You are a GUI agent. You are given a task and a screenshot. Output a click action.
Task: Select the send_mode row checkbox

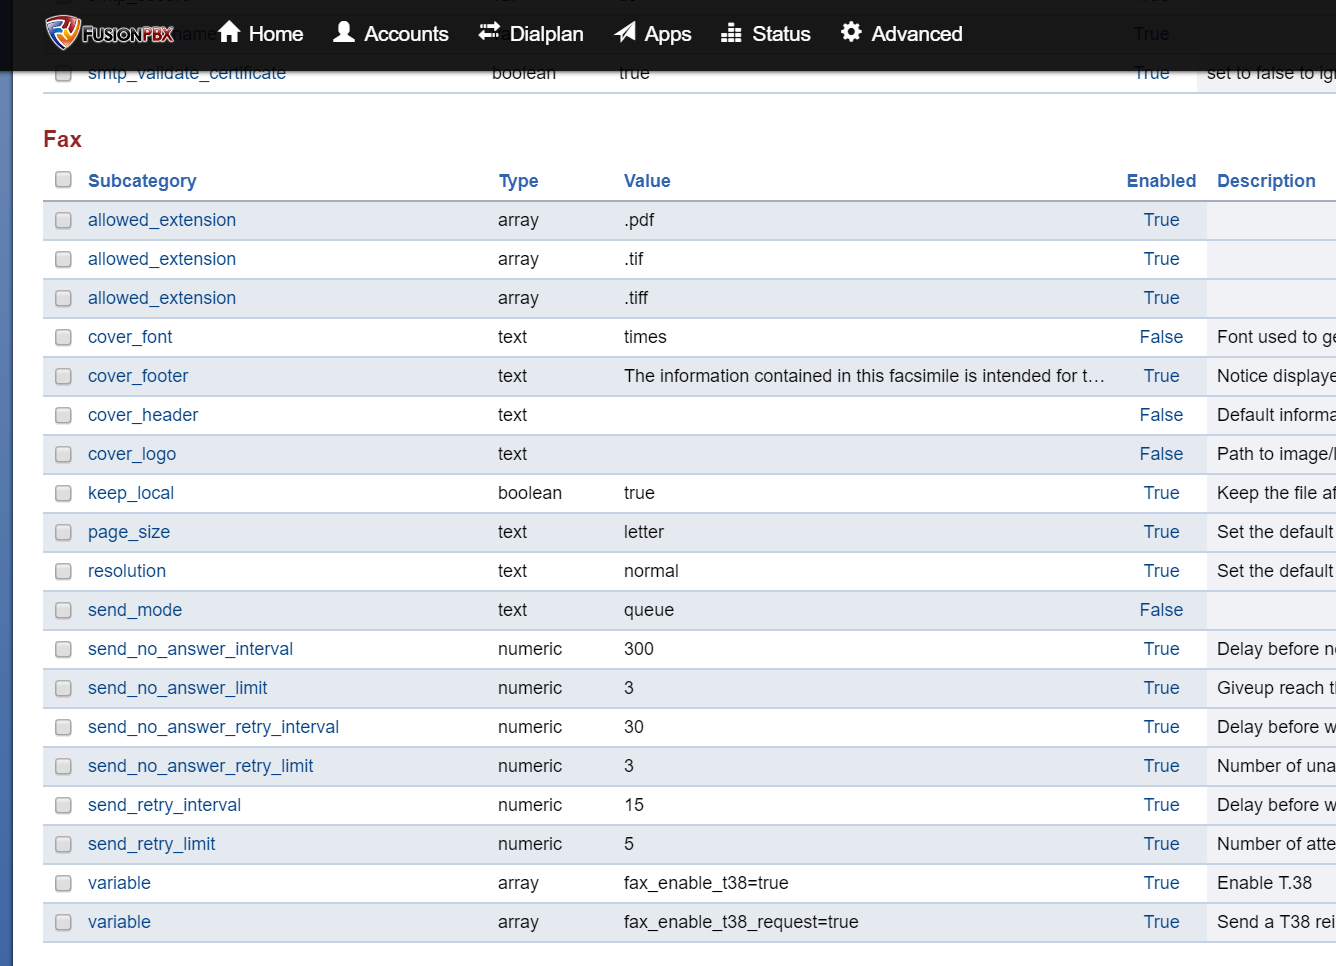pyautogui.click(x=63, y=610)
